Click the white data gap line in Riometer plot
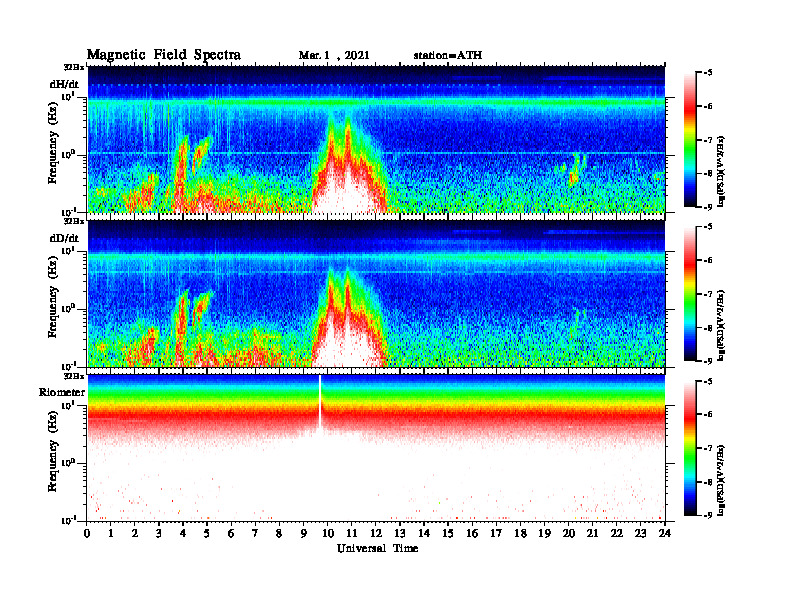The image size is (792, 612). point(320,402)
